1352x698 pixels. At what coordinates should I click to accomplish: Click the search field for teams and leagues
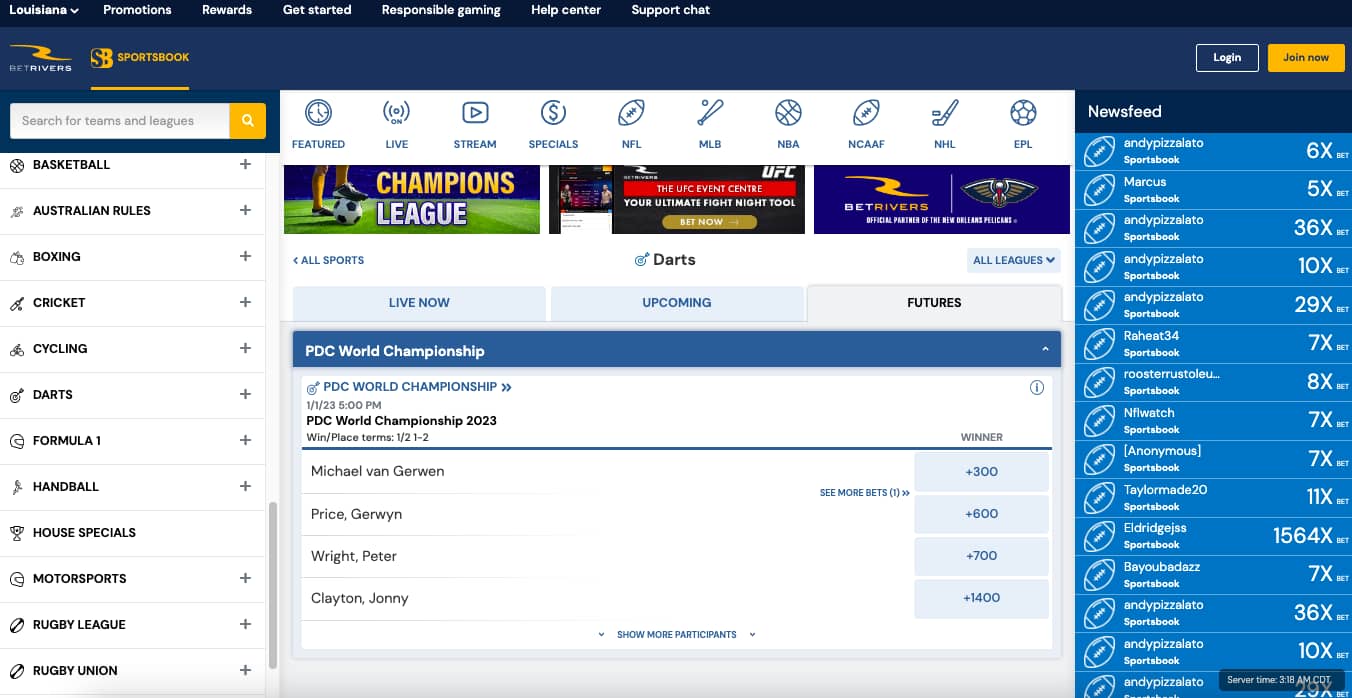[x=115, y=119]
